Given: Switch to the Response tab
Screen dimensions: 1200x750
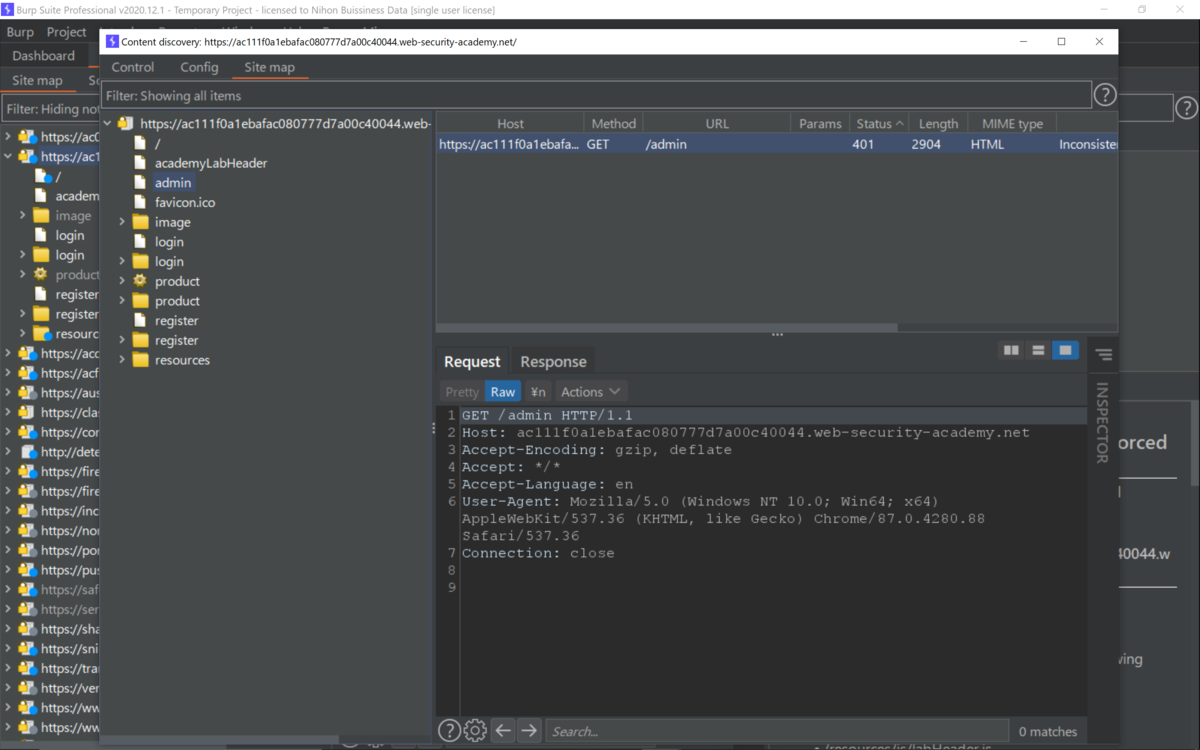Looking at the screenshot, I should pos(553,361).
